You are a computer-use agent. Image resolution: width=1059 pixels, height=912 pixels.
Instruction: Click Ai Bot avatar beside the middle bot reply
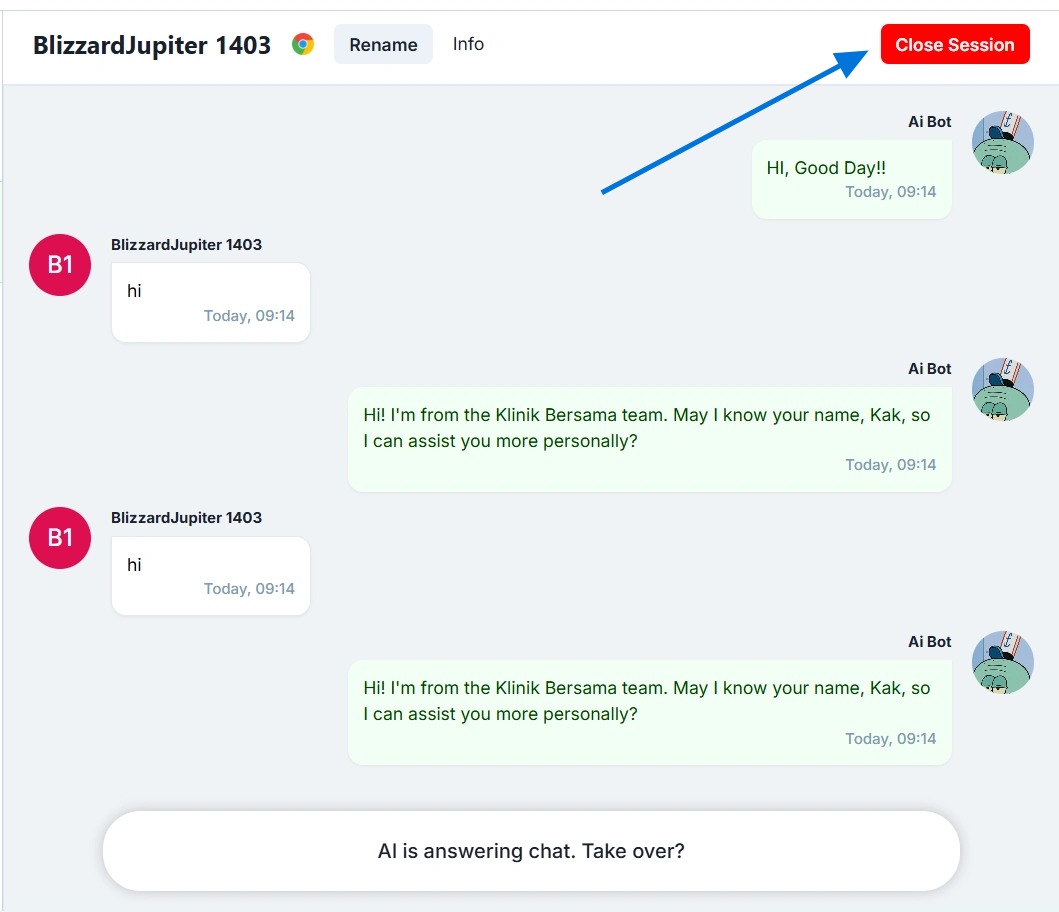pos(1002,389)
